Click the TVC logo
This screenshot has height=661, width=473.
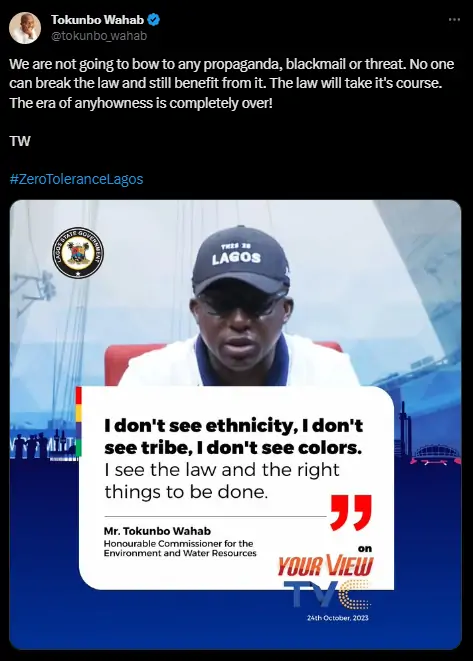(327, 595)
